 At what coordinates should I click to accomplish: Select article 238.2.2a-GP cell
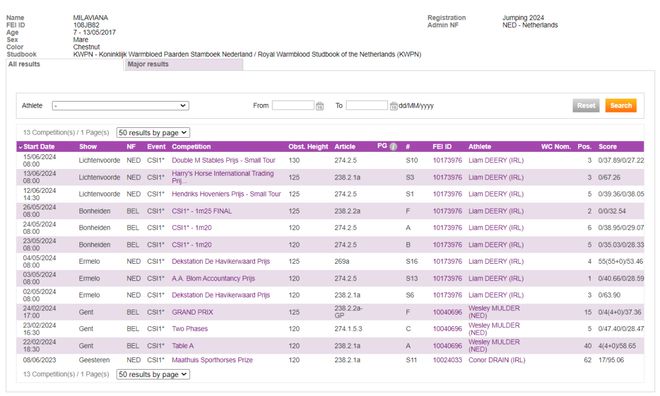(348, 312)
